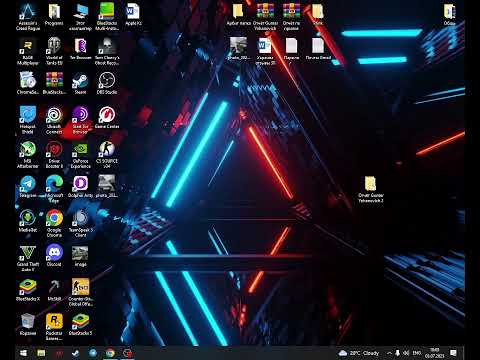
Task: Open the WinRAR archive in the third row
Action: (54, 83)
